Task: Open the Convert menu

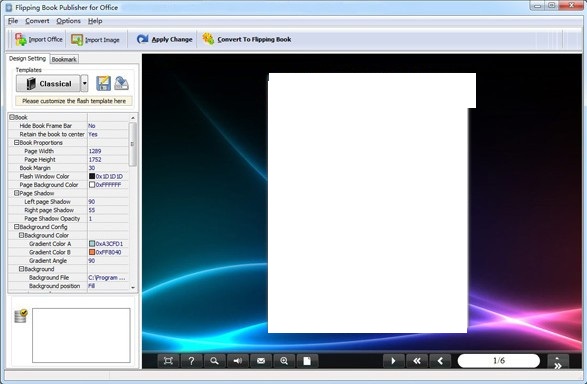Action: (x=37, y=21)
